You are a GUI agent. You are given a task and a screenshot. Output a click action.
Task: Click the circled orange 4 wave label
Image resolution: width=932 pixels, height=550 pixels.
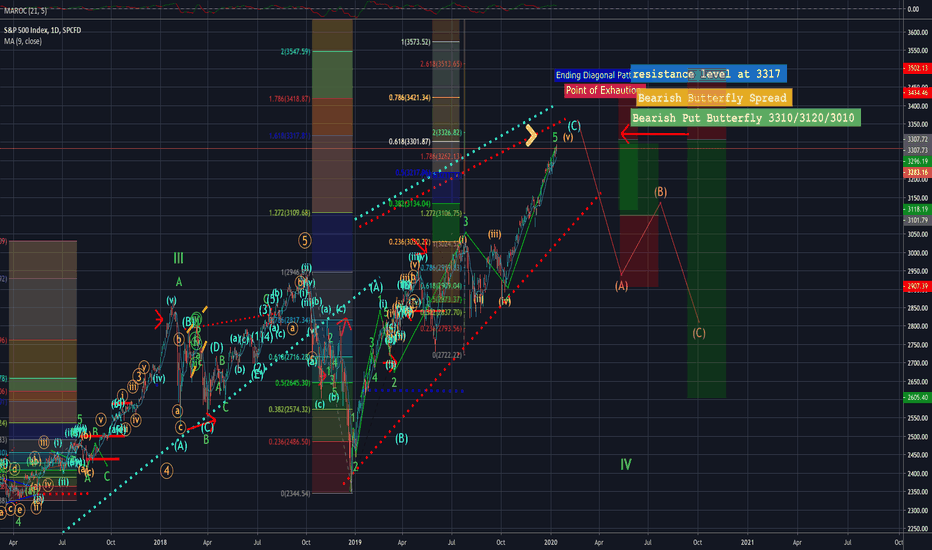tap(167, 471)
